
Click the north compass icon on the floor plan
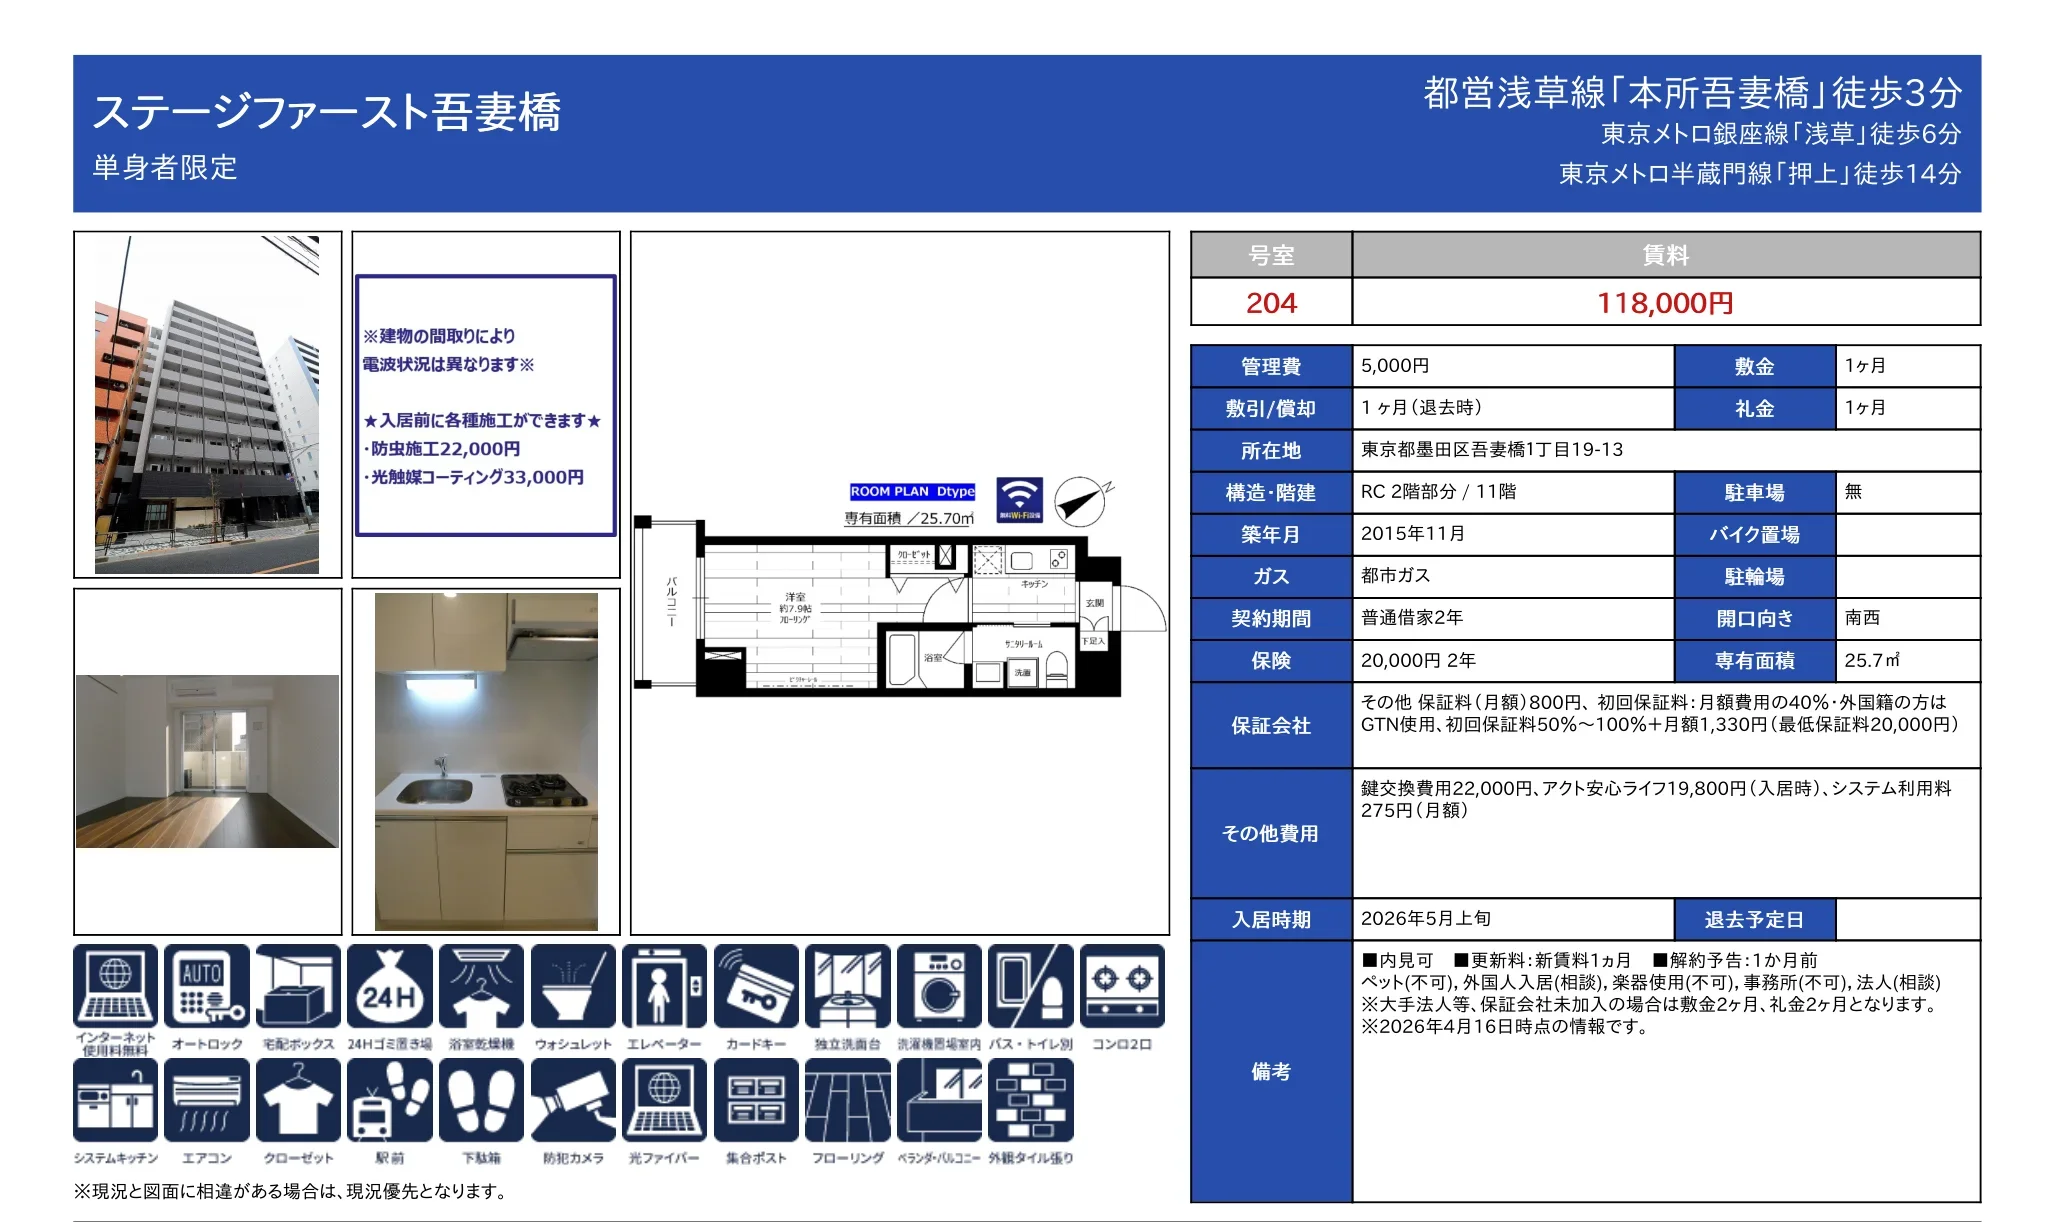[x=1082, y=501]
